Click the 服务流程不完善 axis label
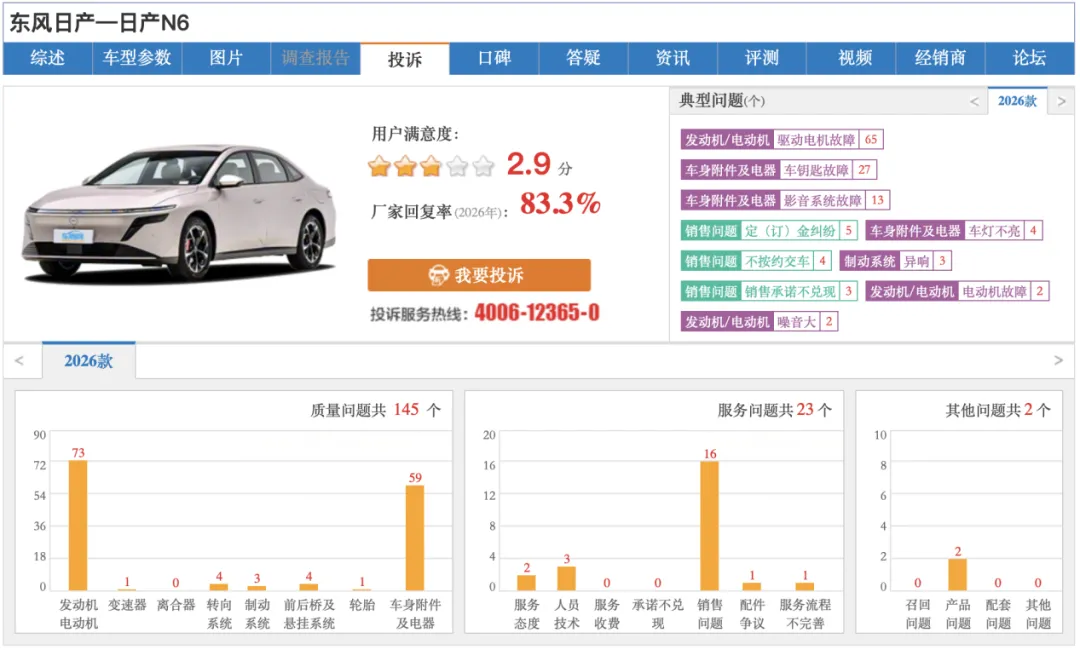Viewport: 1080px width, 650px height. coord(805,614)
